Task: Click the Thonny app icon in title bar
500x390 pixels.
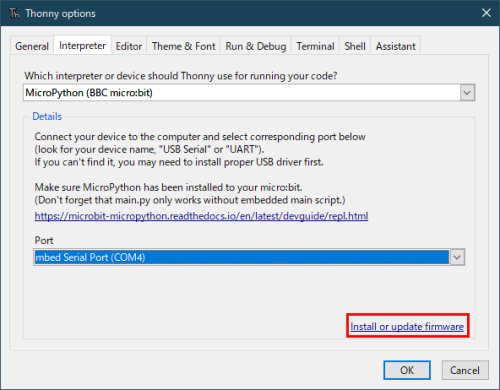Action: coord(14,13)
